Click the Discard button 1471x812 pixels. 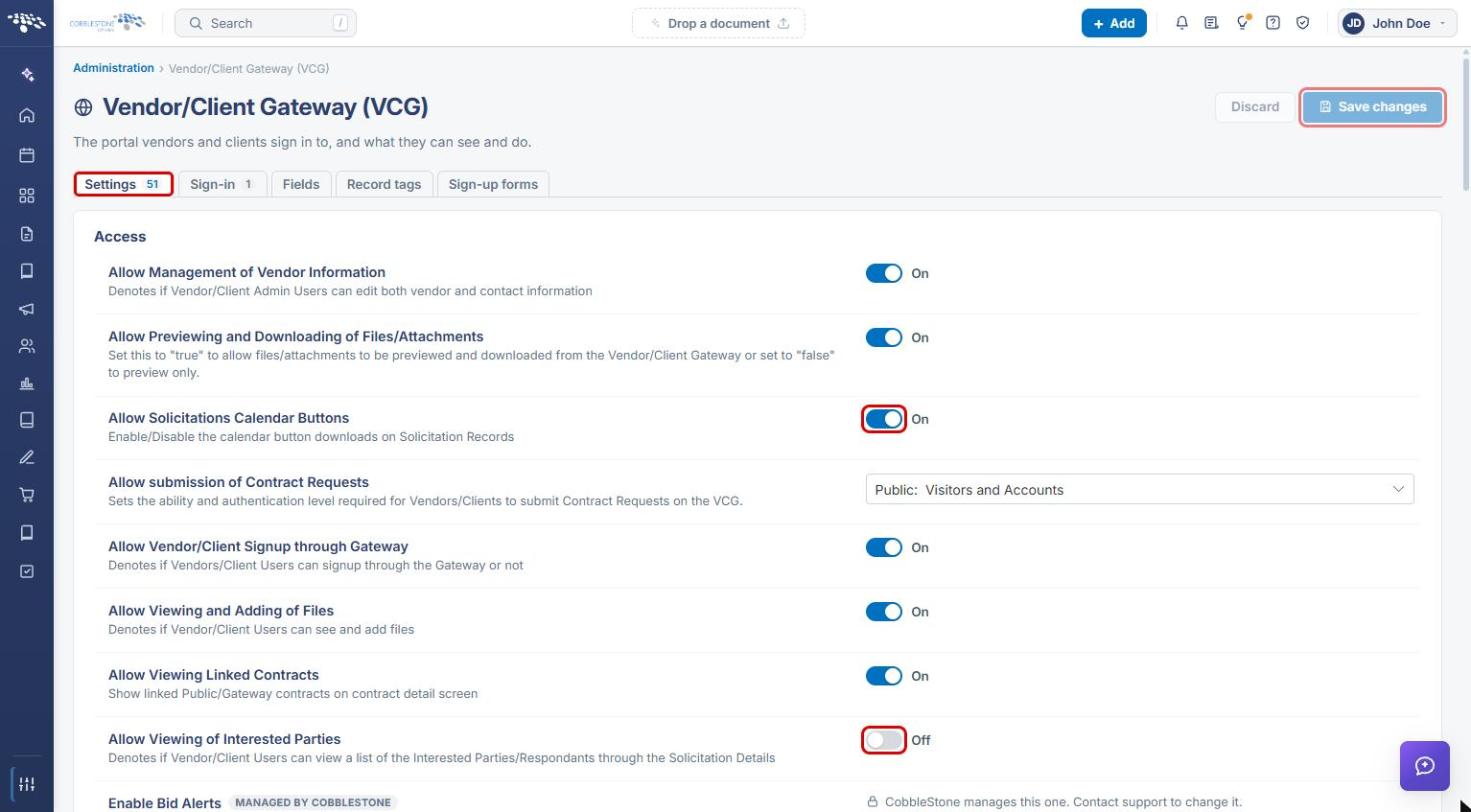(1255, 107)
